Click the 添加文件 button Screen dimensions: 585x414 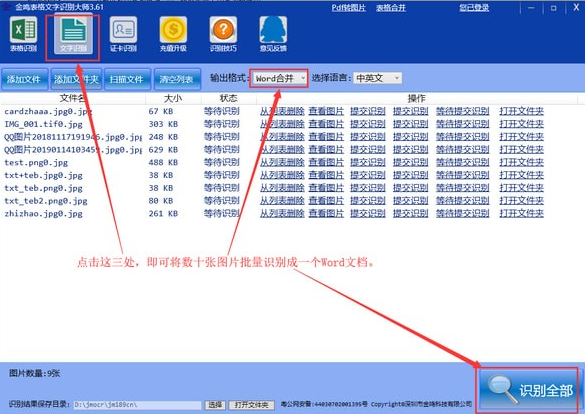coord(25,79)
